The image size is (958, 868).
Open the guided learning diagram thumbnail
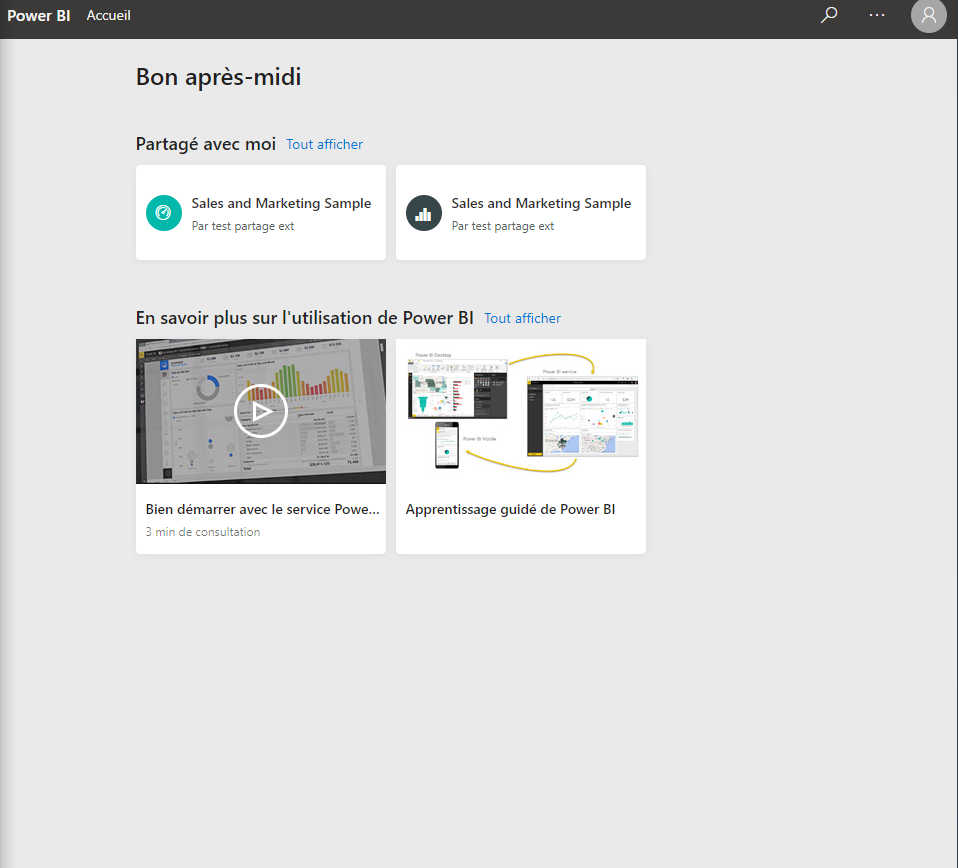click(x=521, y=411)
